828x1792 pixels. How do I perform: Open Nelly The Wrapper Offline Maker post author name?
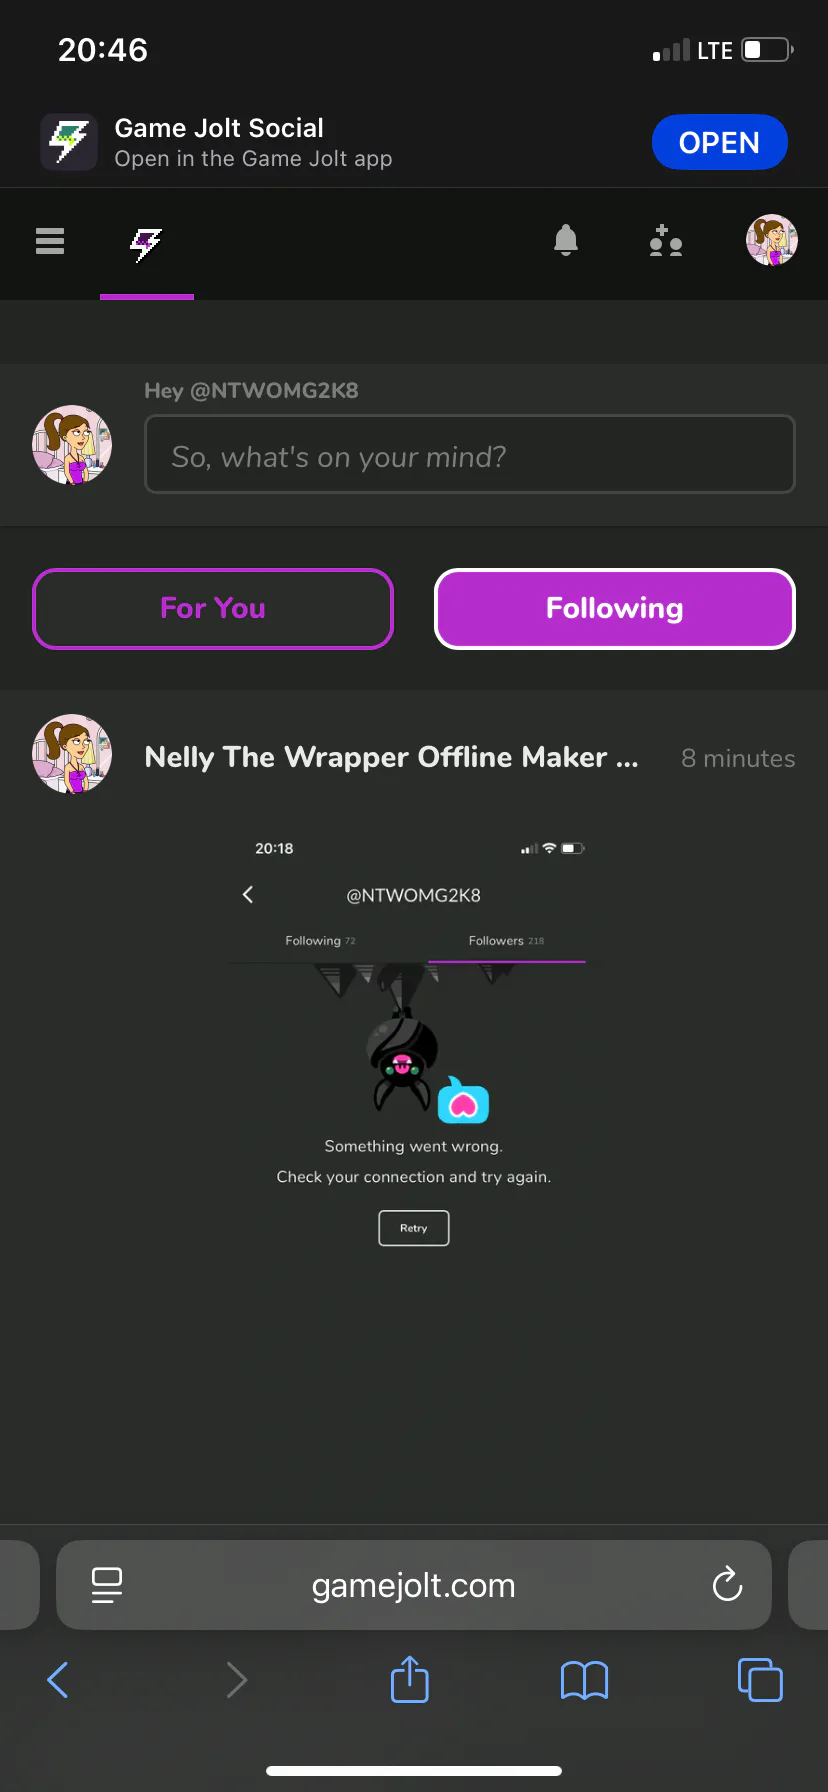click(x=391, y=757)
